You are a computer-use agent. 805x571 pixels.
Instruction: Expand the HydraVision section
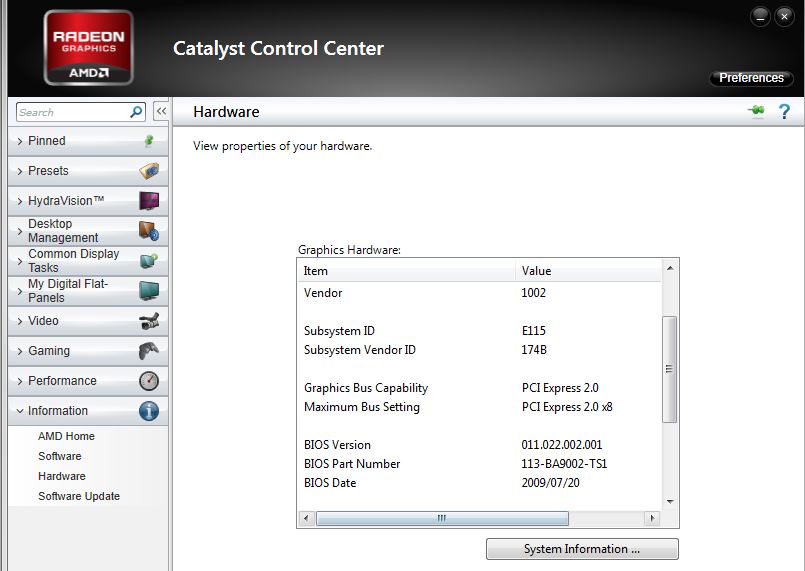pyautogui.click(x=88, y=201)
